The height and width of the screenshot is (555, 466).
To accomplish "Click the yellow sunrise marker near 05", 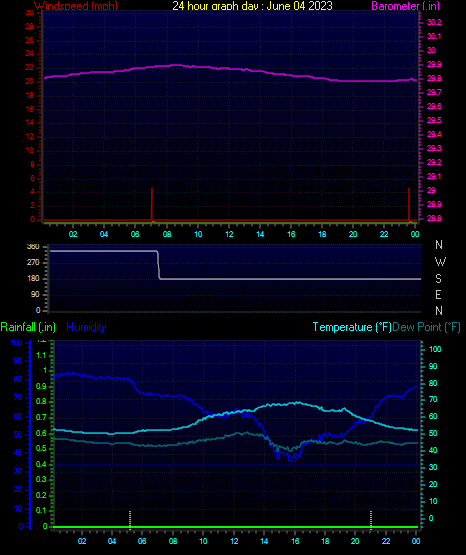I will [130, 520].
